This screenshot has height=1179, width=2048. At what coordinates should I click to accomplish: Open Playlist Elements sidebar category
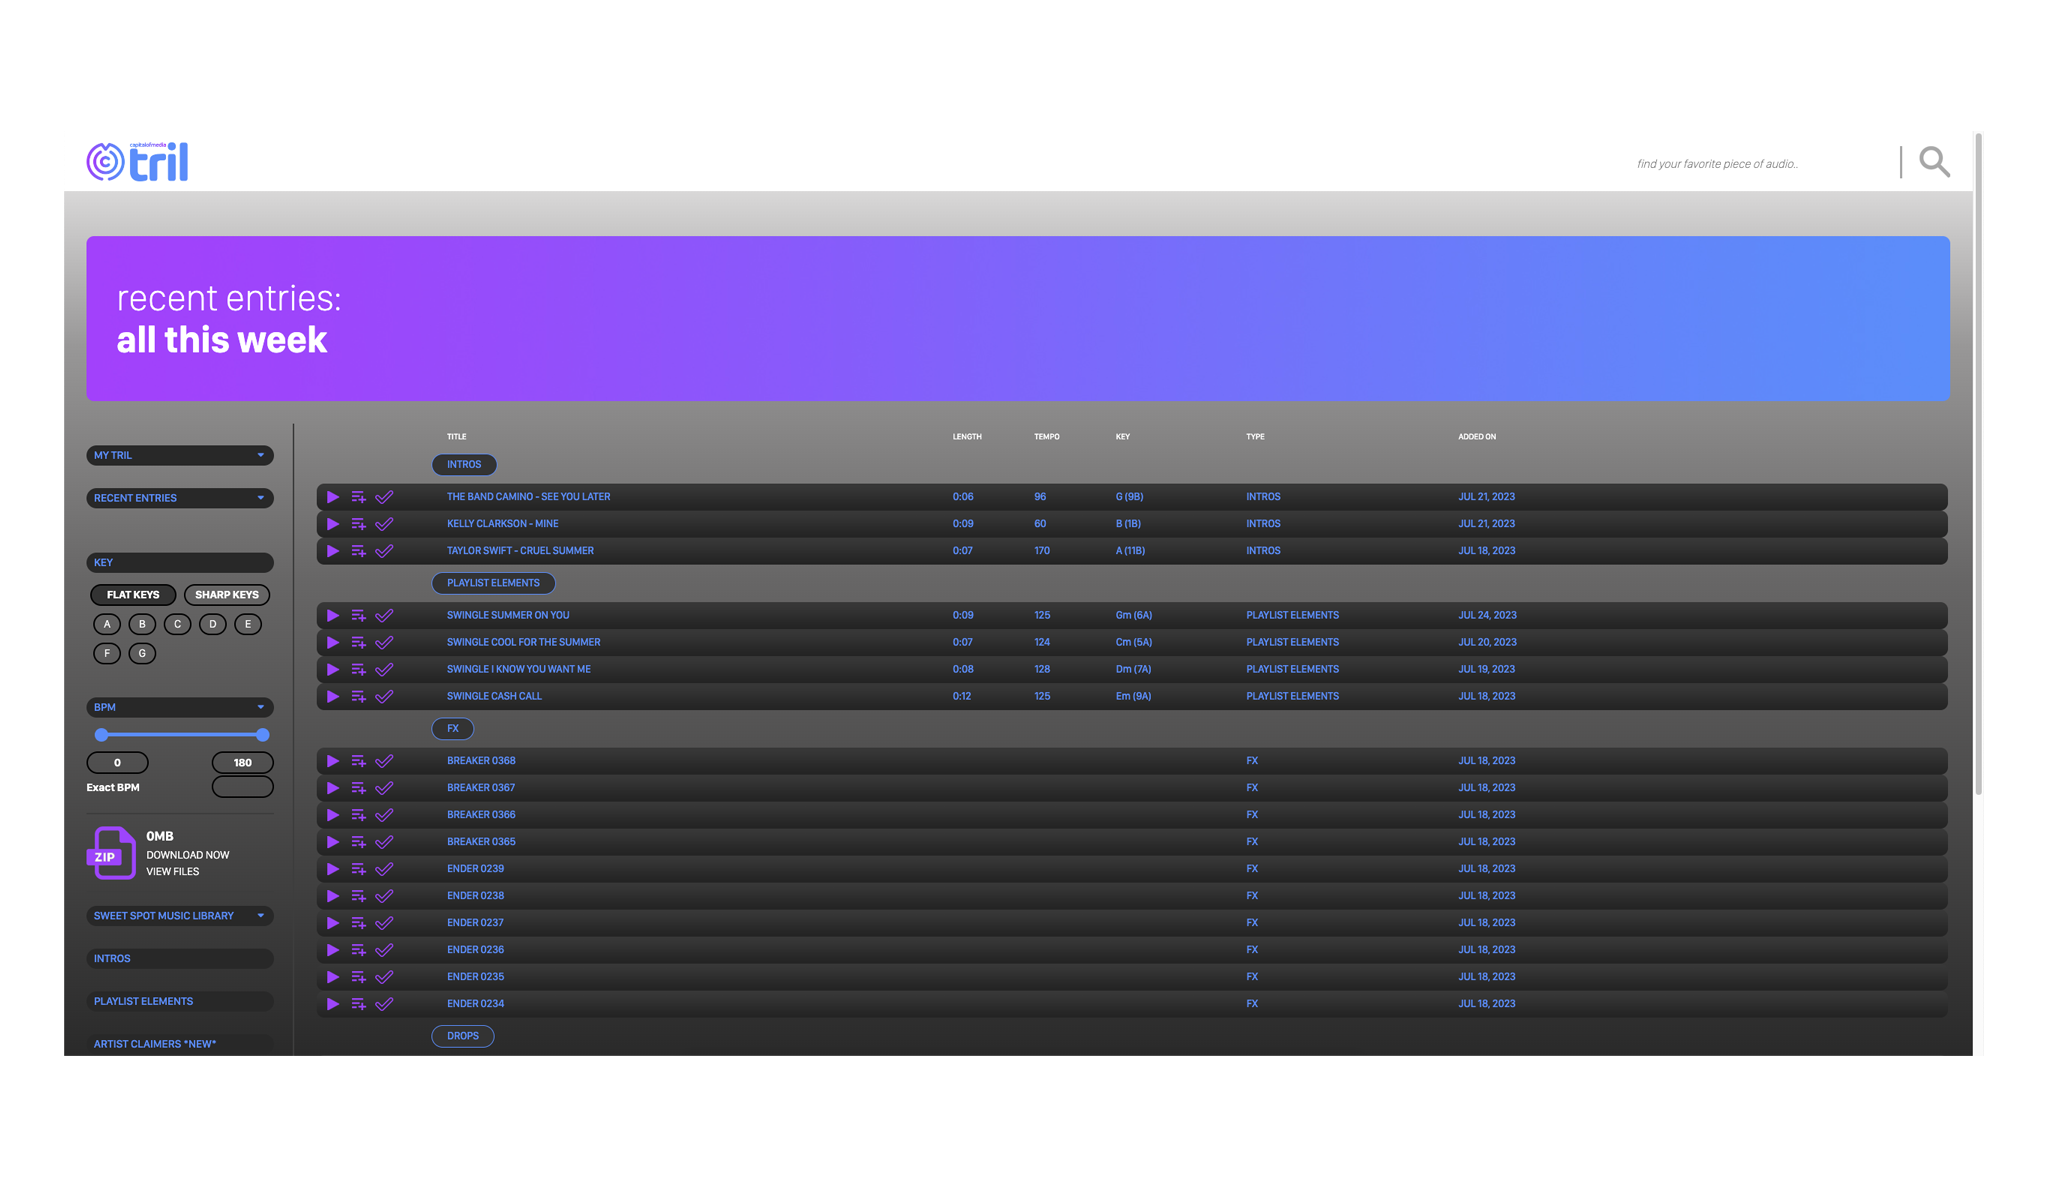coord(180,1001)
